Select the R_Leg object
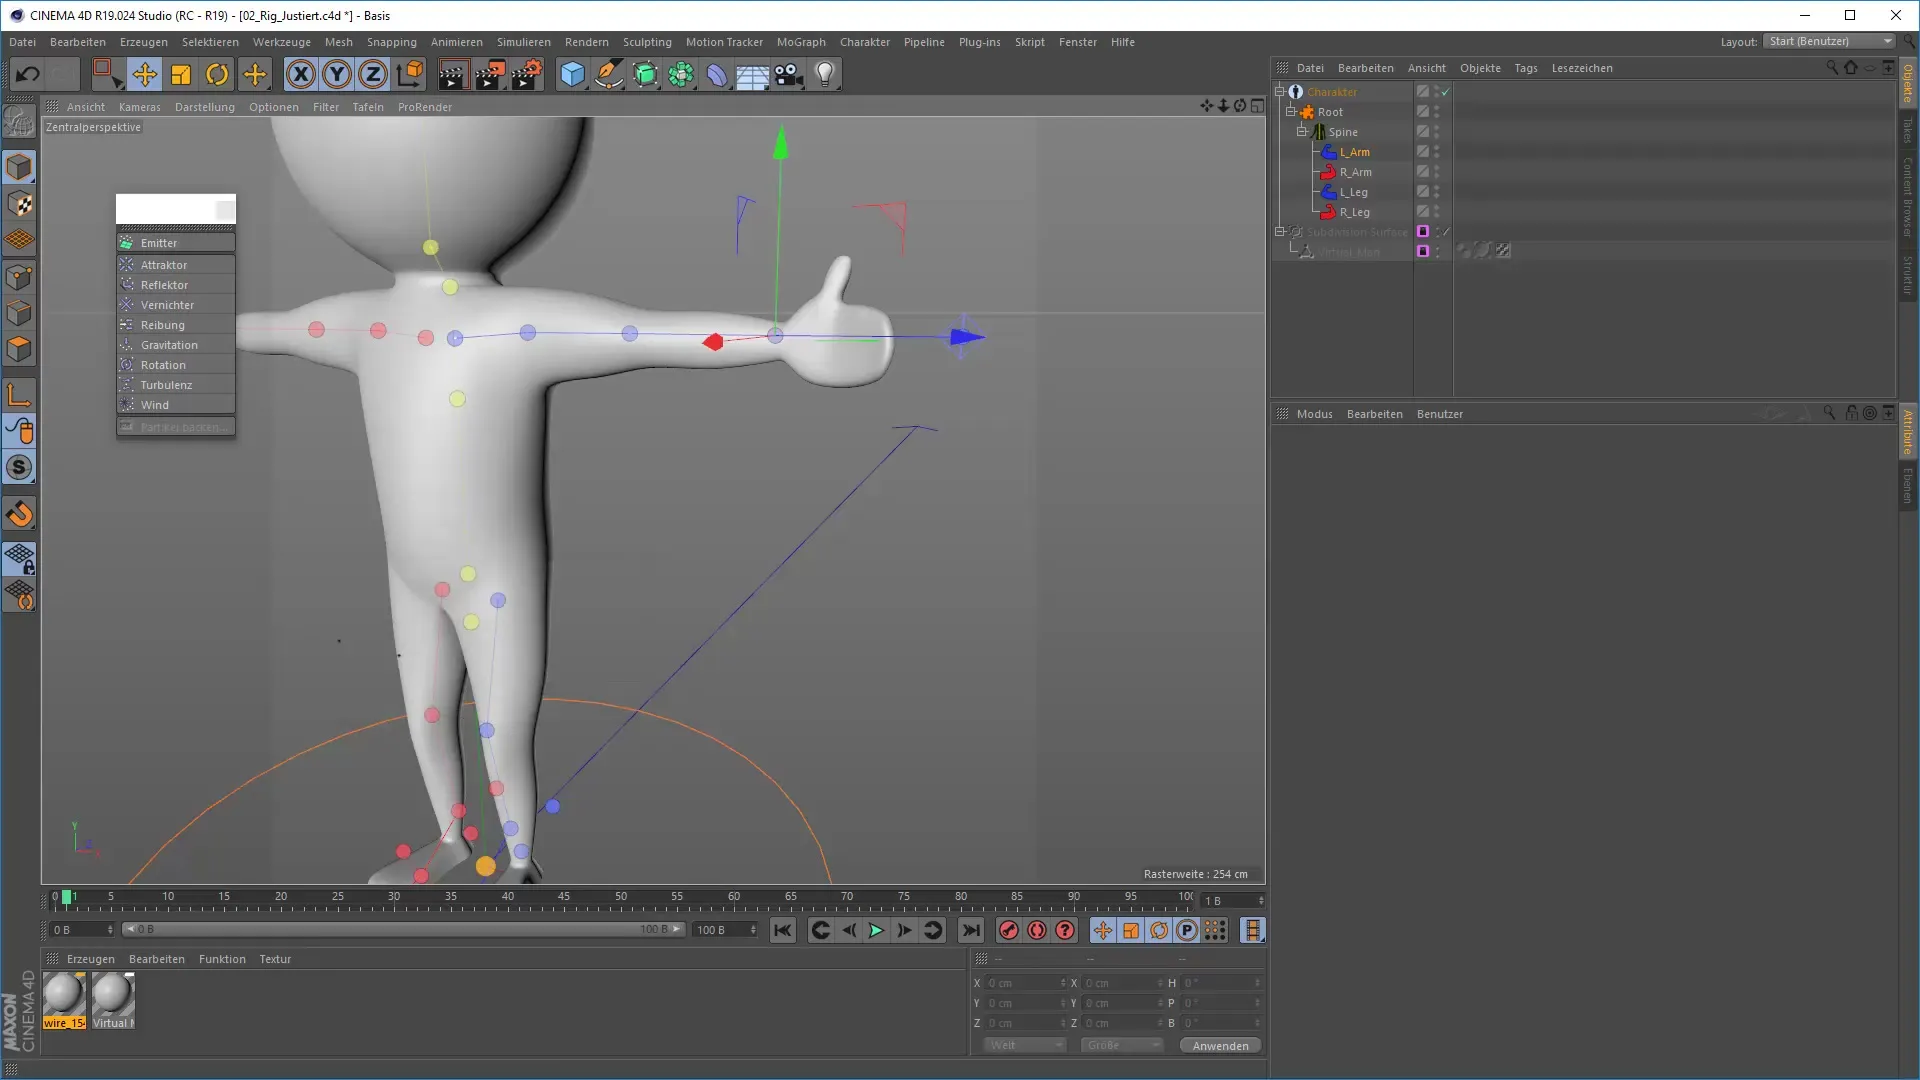The height and width of the screenshot is (1080, 1920). tap(1354, 212)
